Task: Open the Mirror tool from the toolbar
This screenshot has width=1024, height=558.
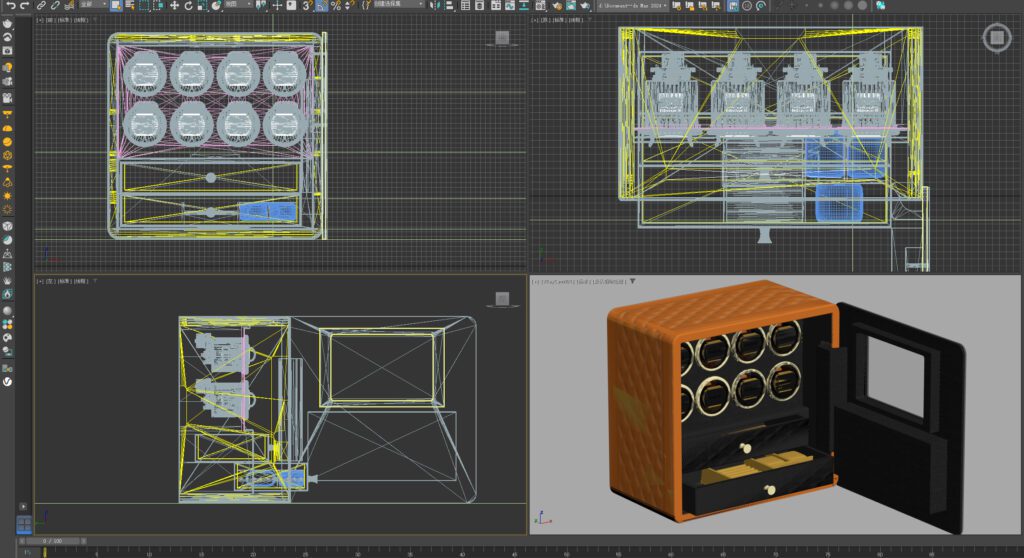Action: click(433, 6)
